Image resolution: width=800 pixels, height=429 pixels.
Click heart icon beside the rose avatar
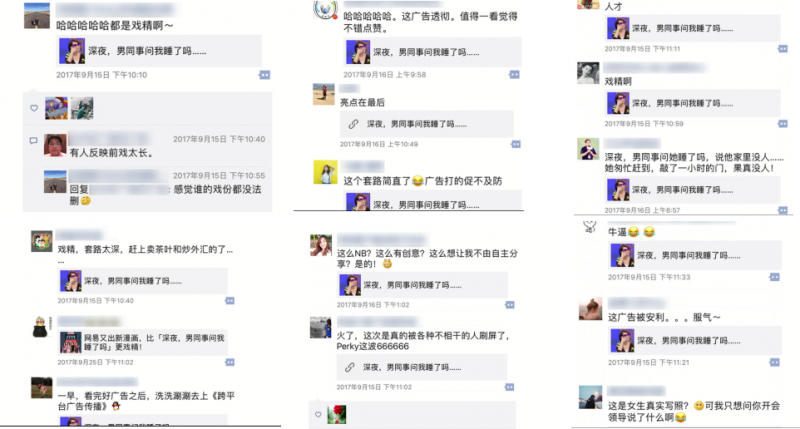pyautogui.click(x=318, y=414)
